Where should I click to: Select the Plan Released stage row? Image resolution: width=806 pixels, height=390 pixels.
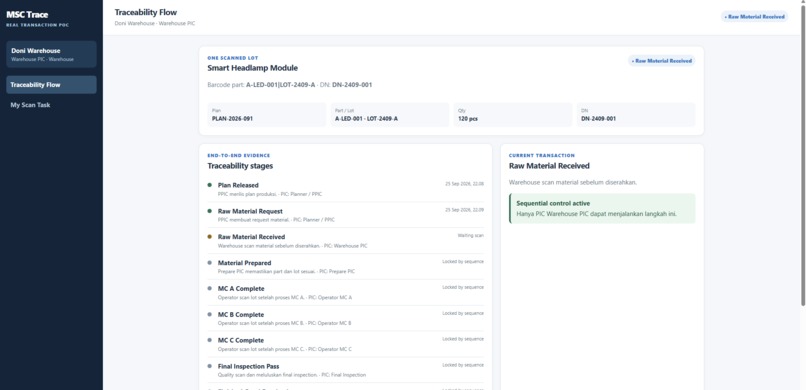(x=345, y=189)
